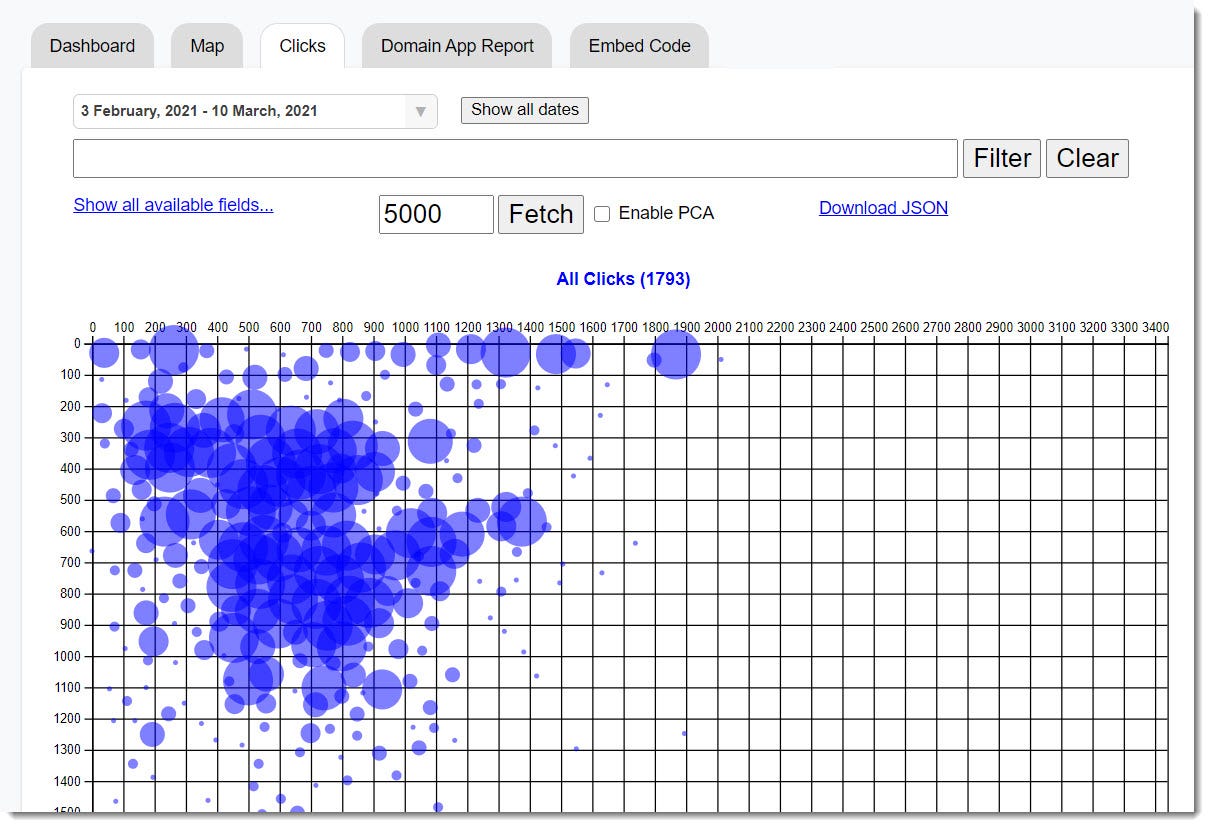Click the large bubble near x-axis 1900
The image size is (1209, 827).
pos(676,354)
